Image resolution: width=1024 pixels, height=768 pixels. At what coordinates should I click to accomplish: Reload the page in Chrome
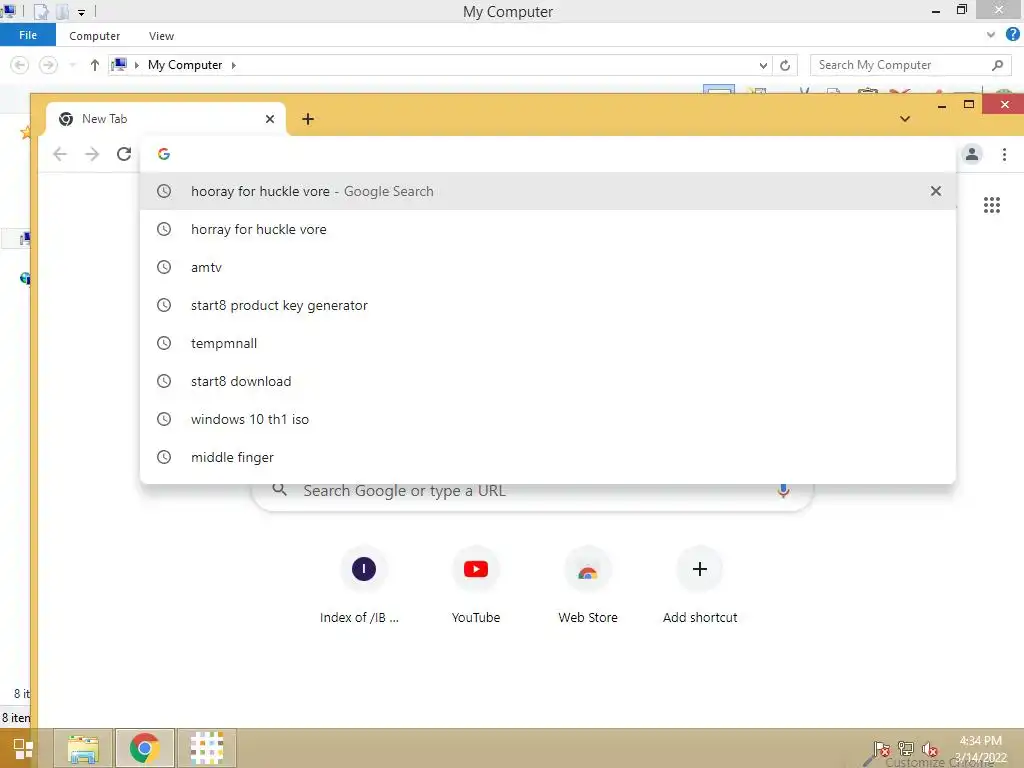click(124, 154)
